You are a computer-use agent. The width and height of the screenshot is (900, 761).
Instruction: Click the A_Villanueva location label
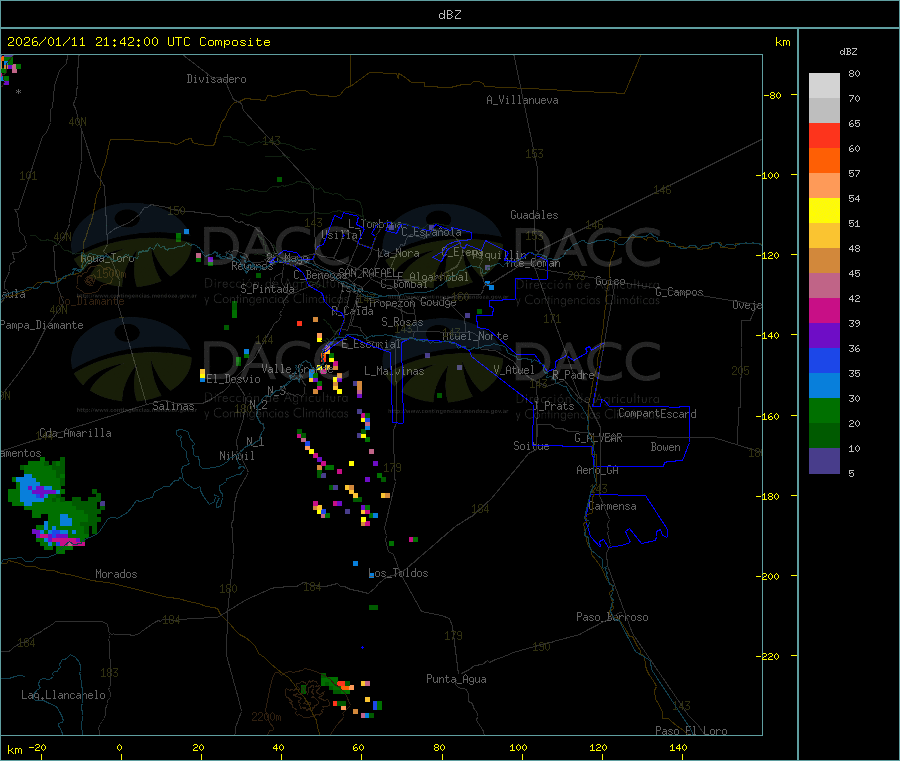point(522,100)
